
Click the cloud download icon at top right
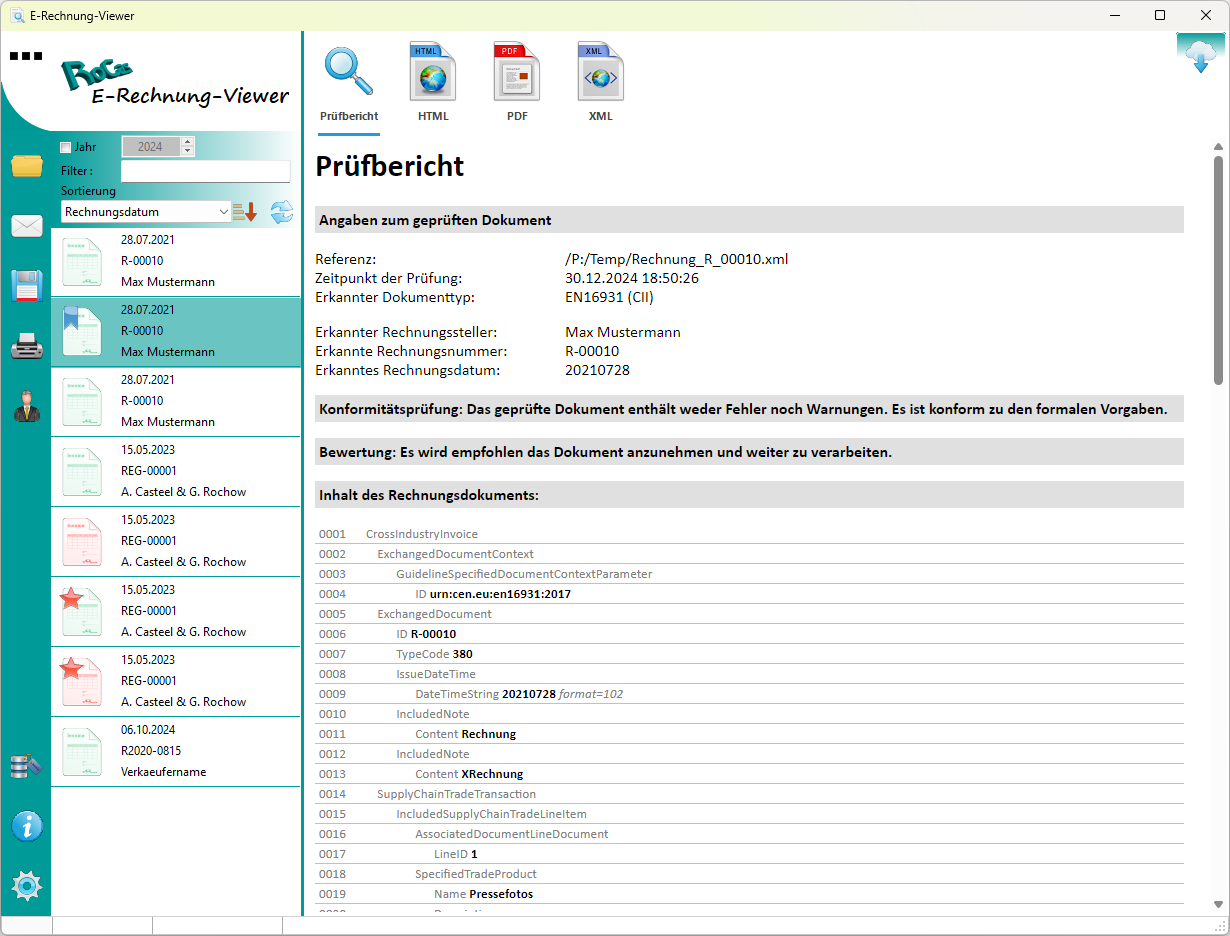[x=1199, y=55]
